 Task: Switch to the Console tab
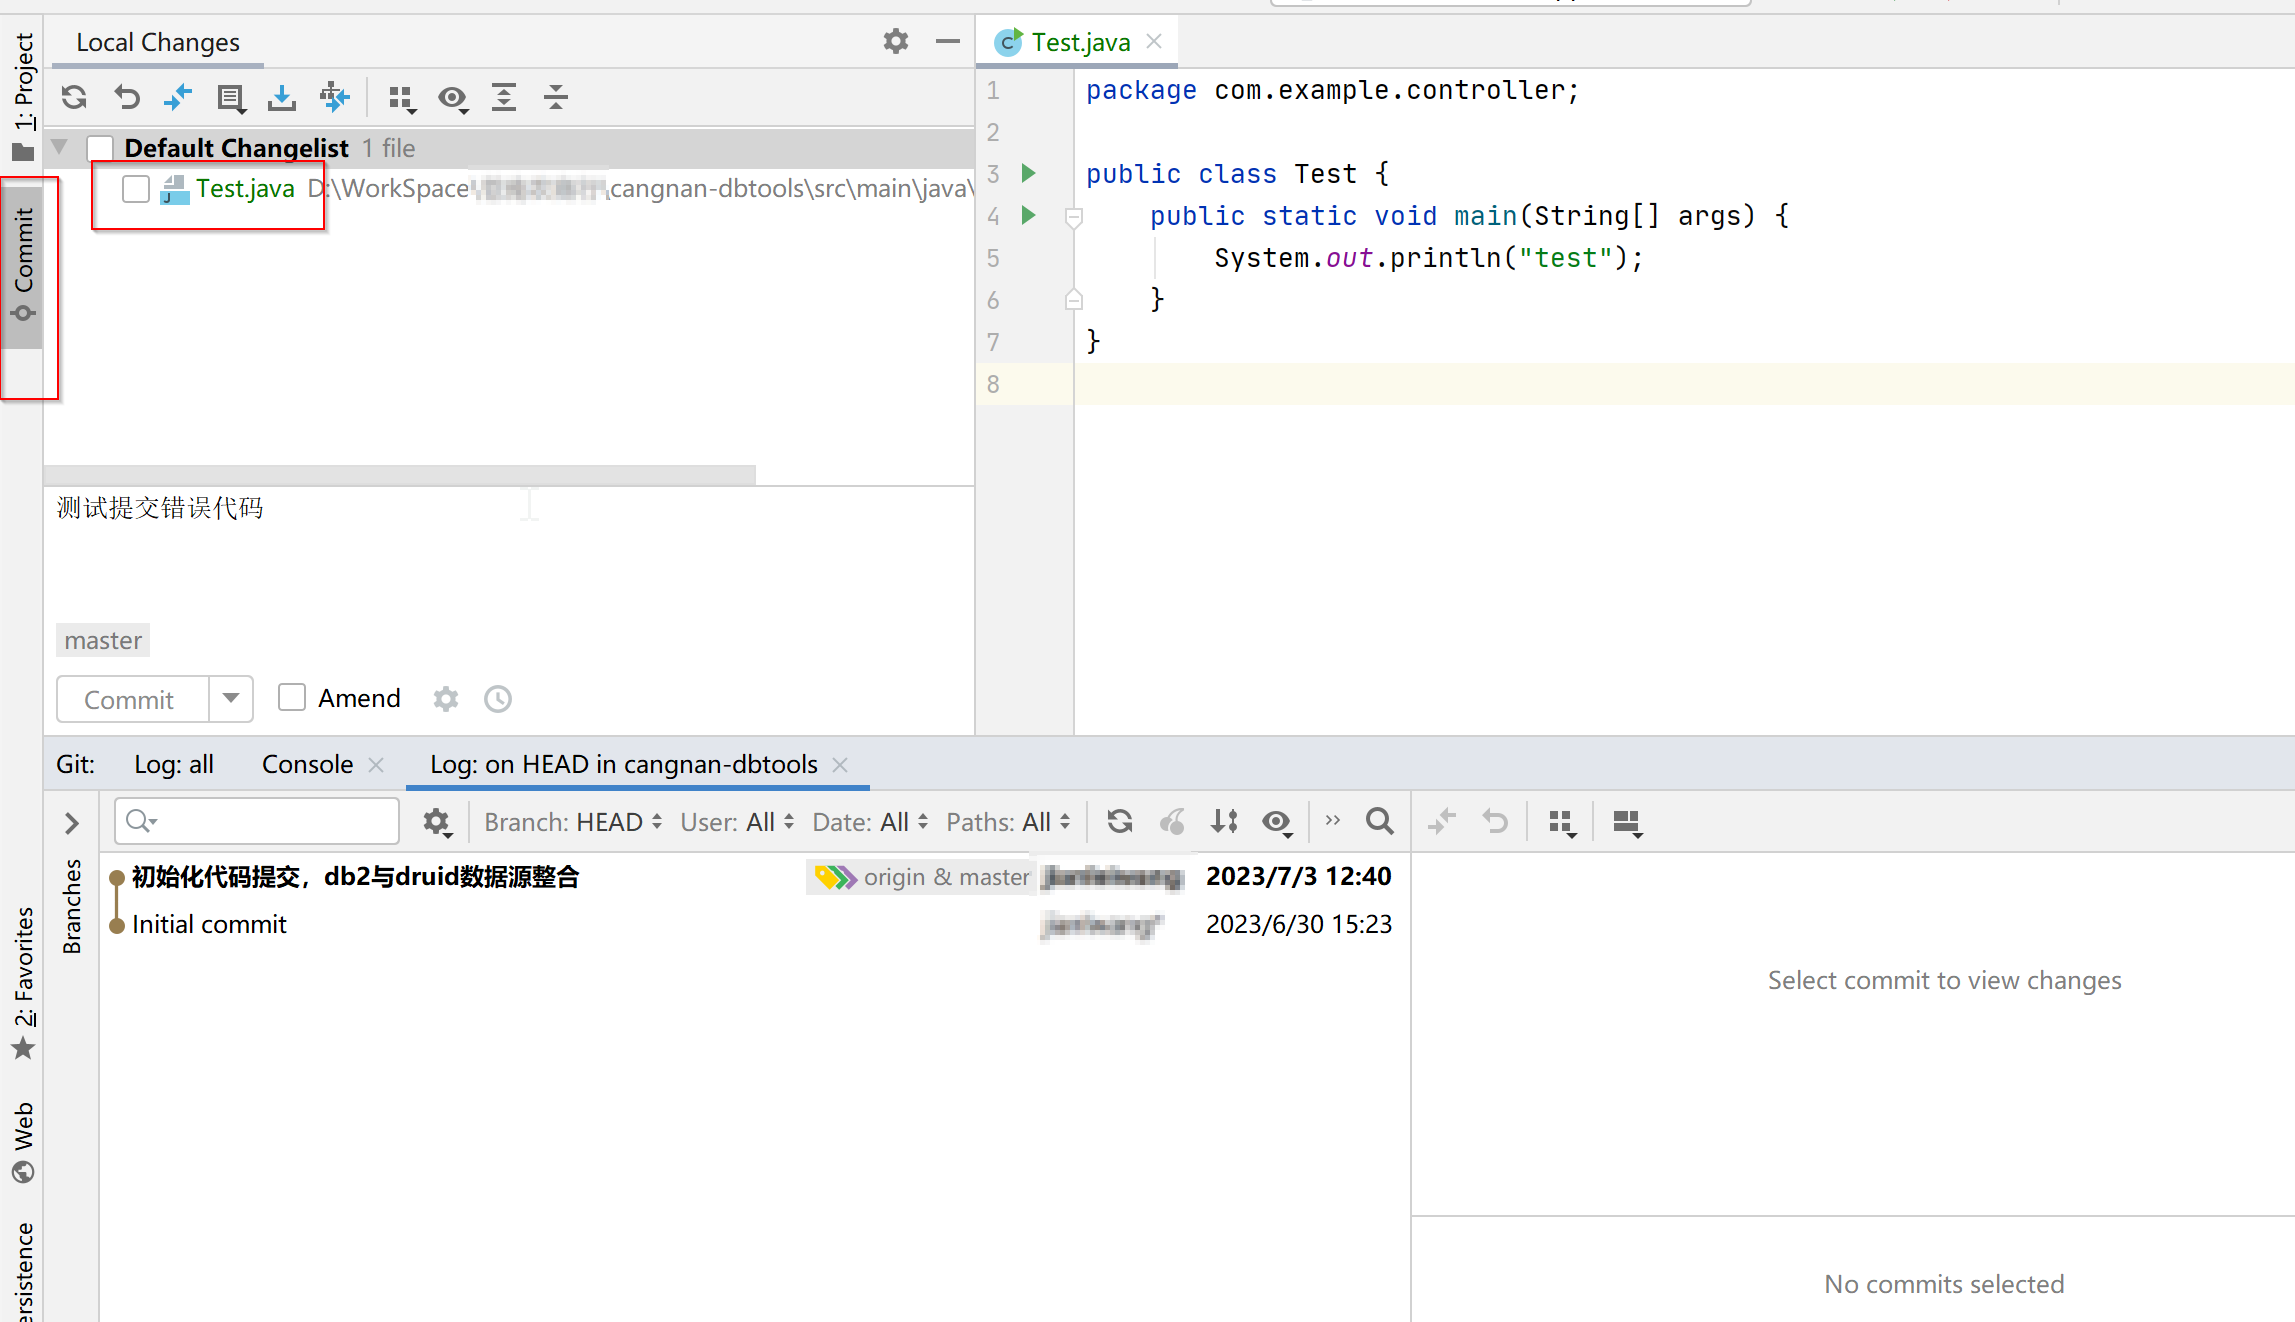pos(307,764)
